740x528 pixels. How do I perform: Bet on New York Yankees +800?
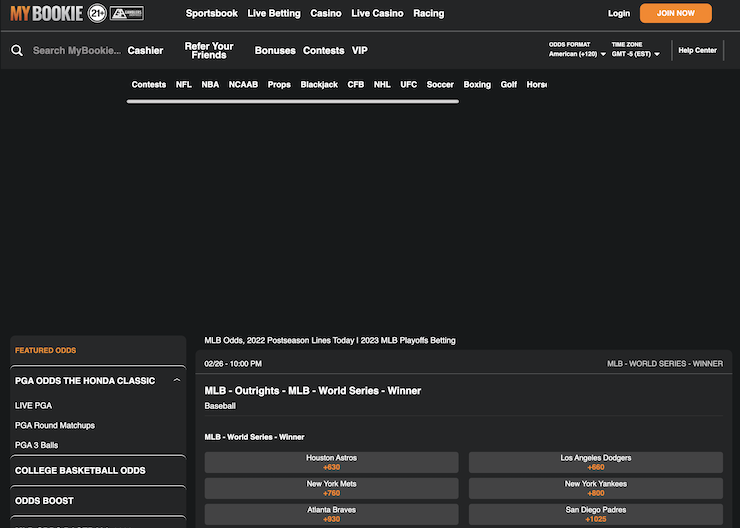coord(596,488)
